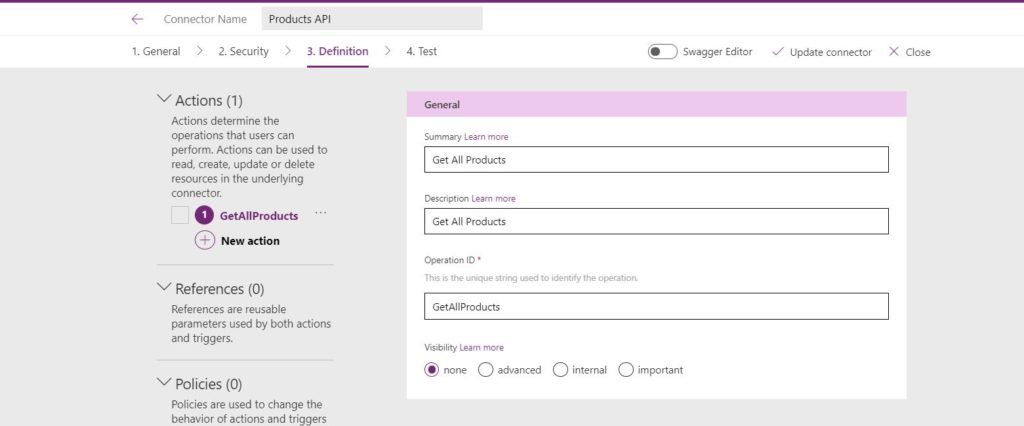Click chevron between General and Security steps

point(200,51)
